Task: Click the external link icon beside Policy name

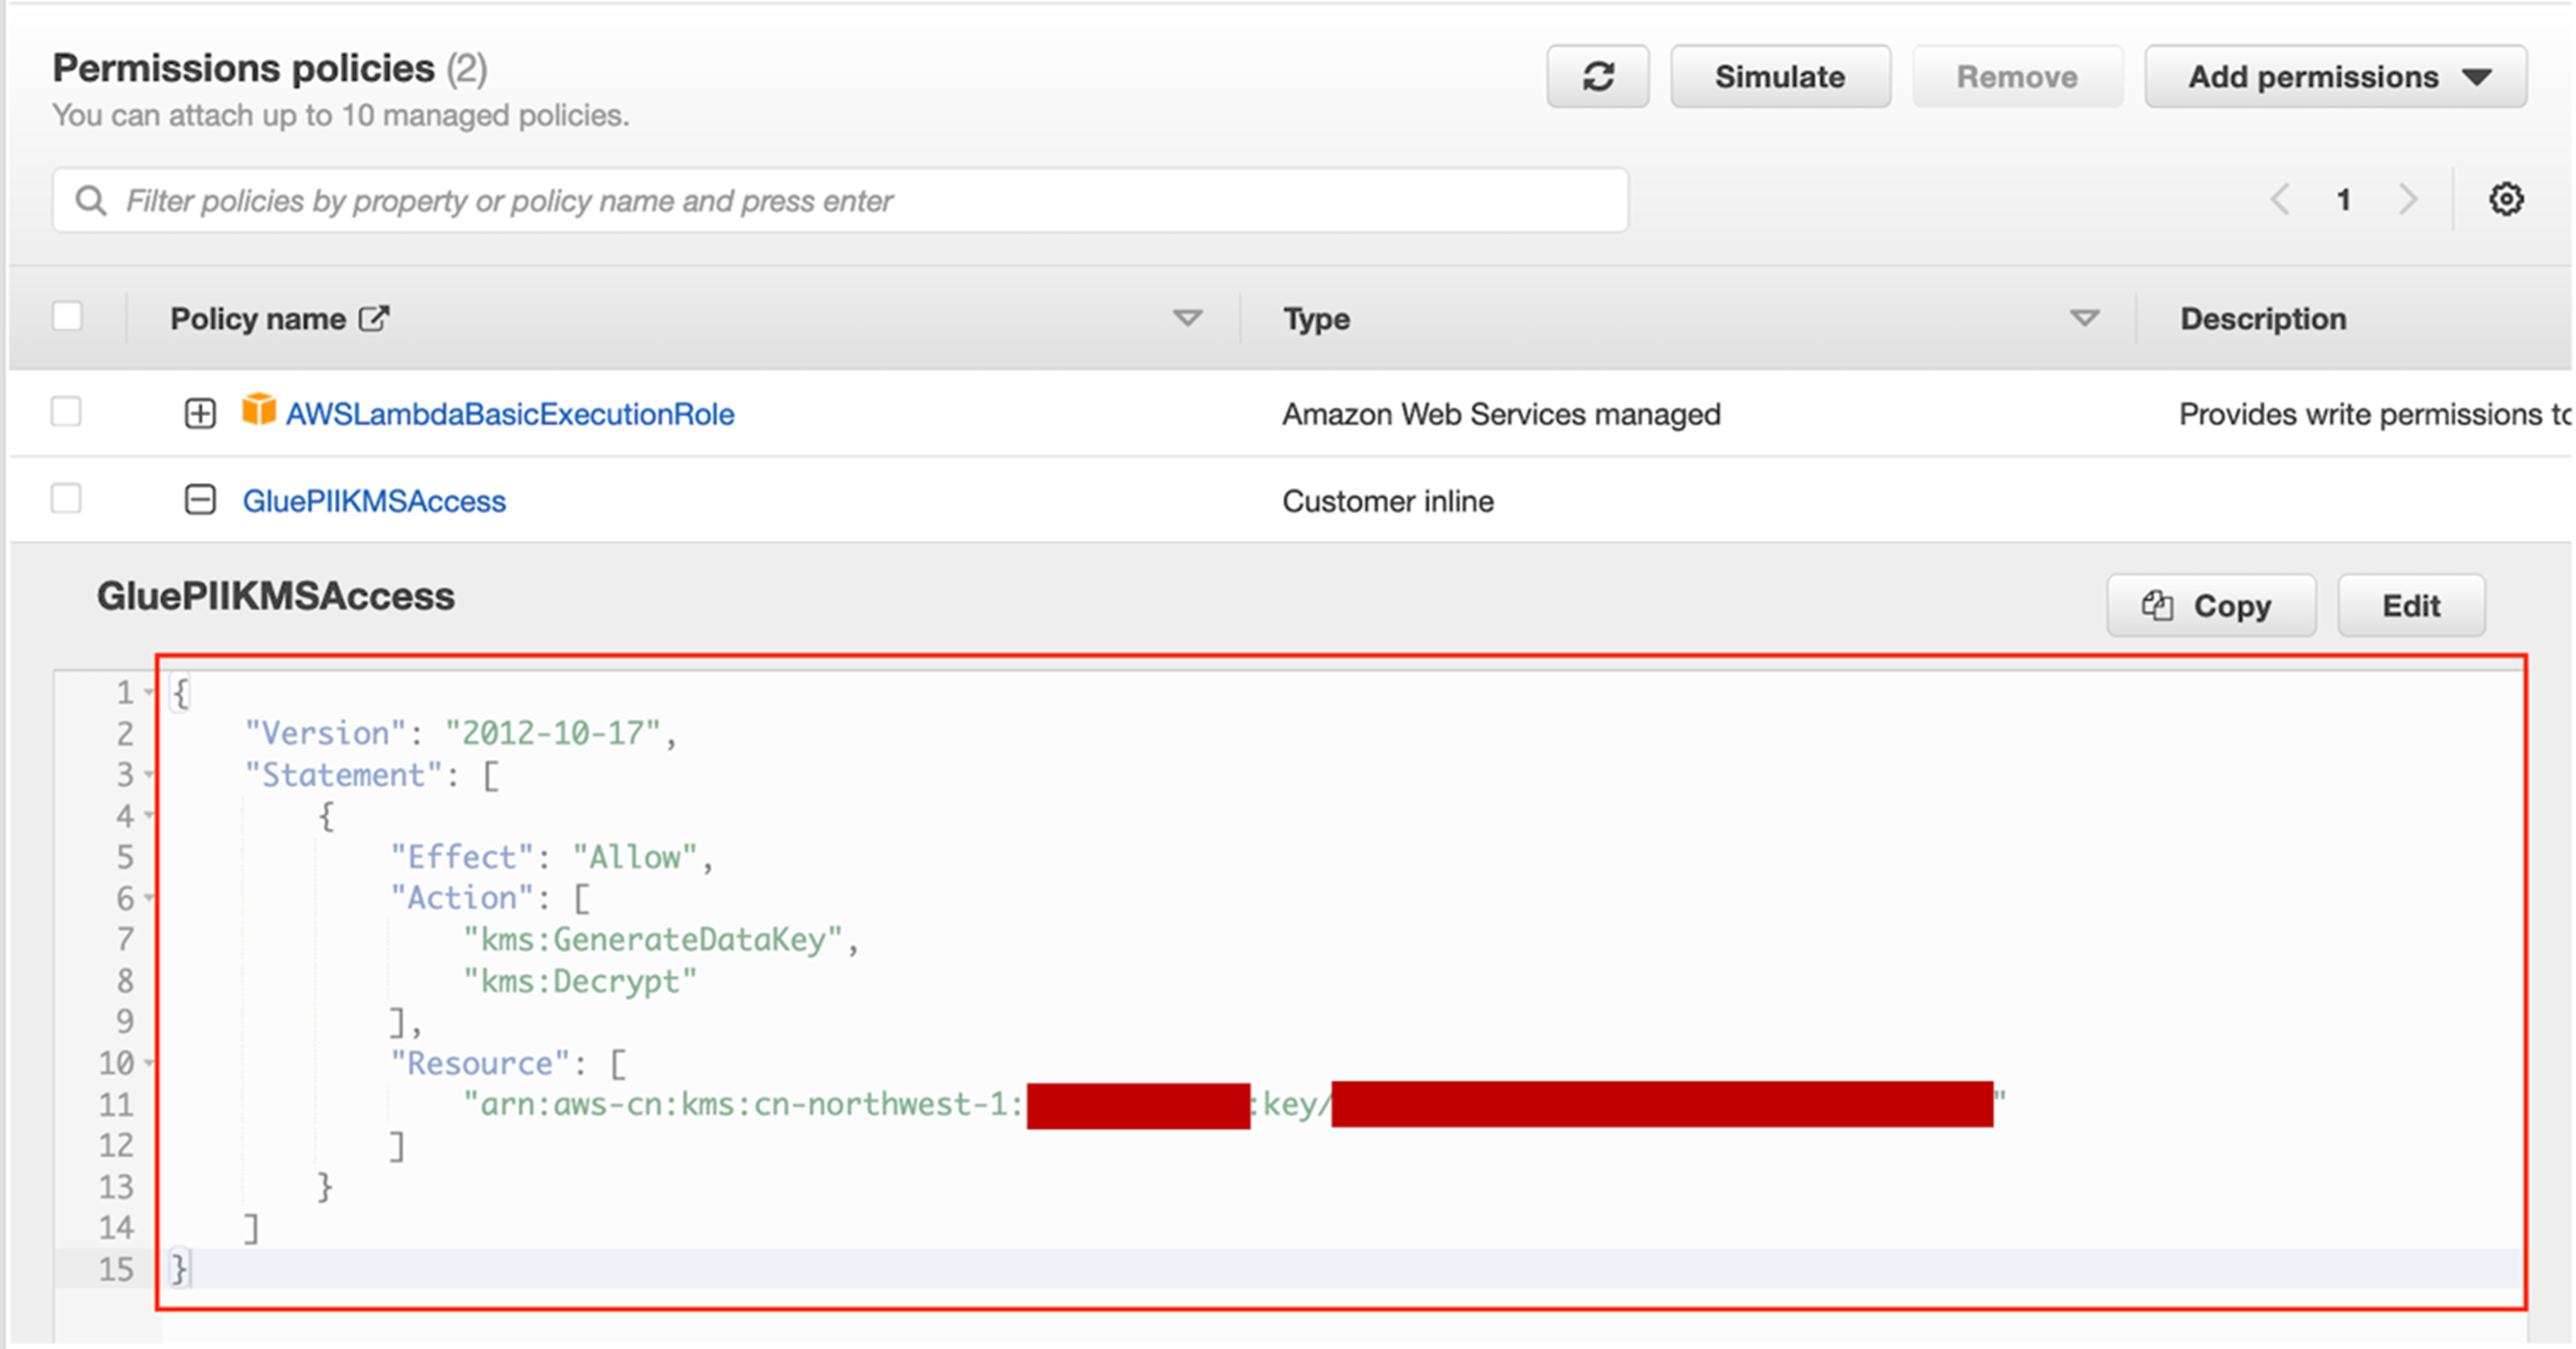Action: coord(374,319)
